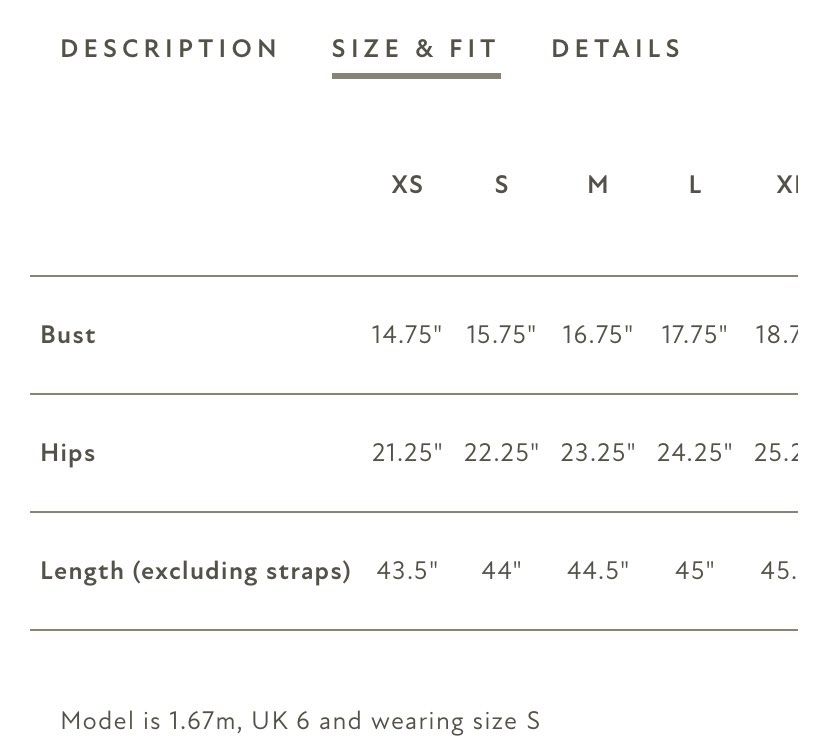Screen dimensions: 828x755
Task: Click the 15.75" bust measurement for S
Action: coord(501,335)
